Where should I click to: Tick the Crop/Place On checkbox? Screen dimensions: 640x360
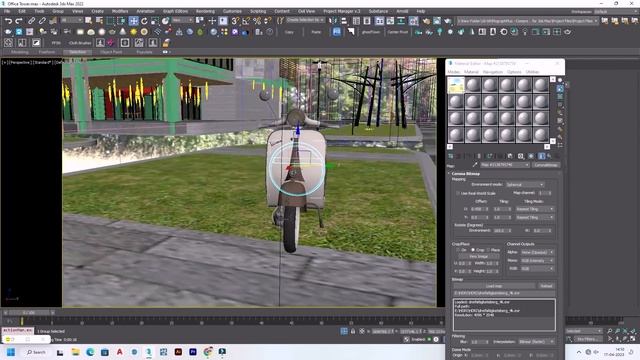(x=458, y=250)
